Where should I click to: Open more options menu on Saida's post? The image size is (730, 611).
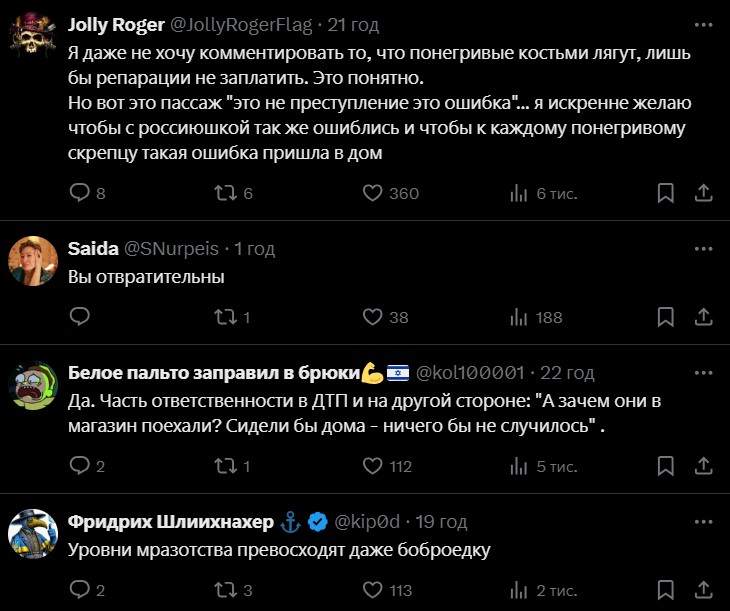pyautogui.click(x=702, y=248)
